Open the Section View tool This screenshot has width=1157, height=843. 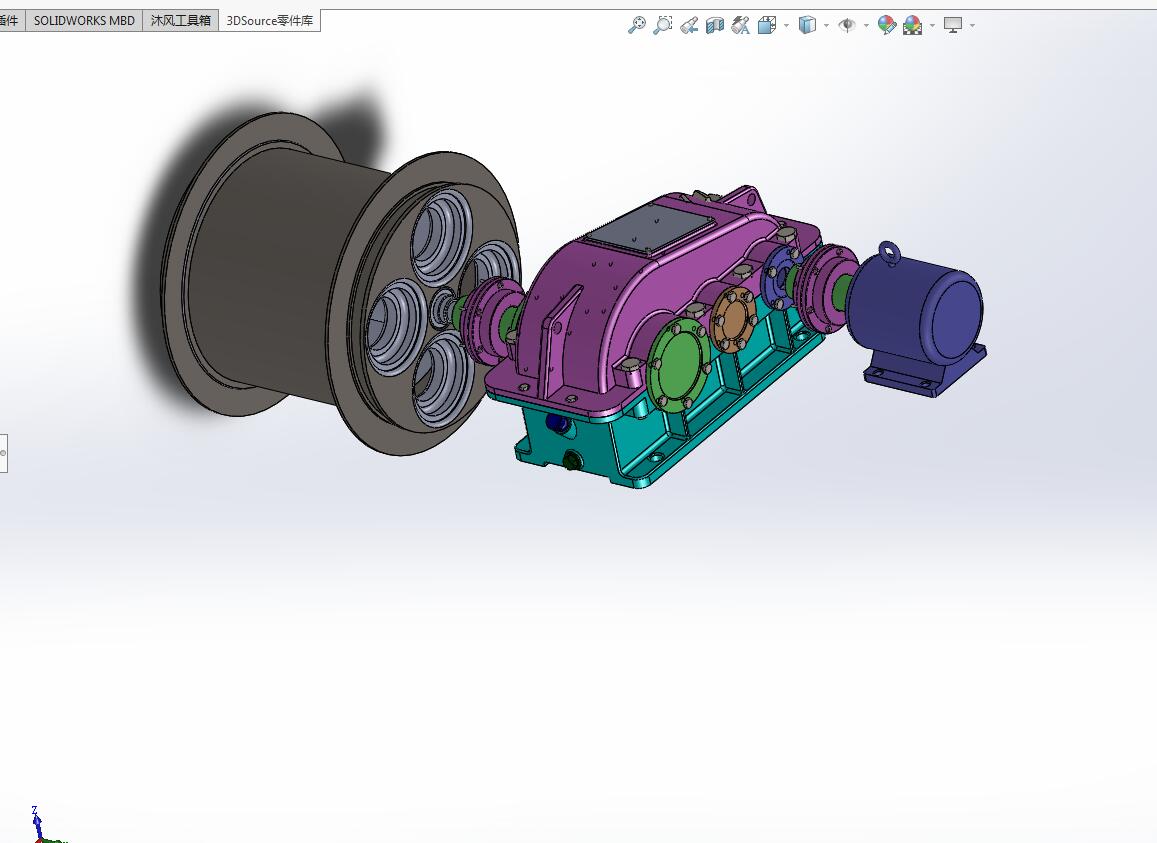pyautogui.click(x=714, y=25)
